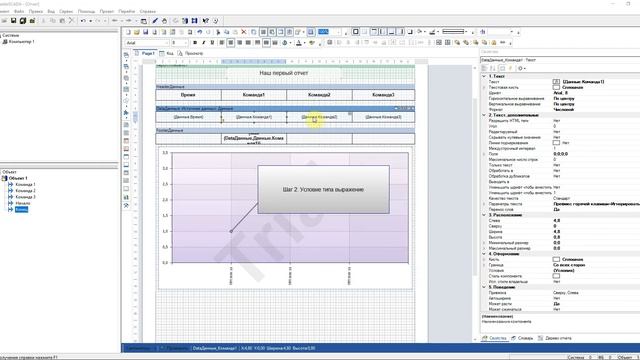Image resolution: width=640 pixels, height=360 pixels.
Task: Select the '{Данные.Время}' data cell
Action: (188, 117)
